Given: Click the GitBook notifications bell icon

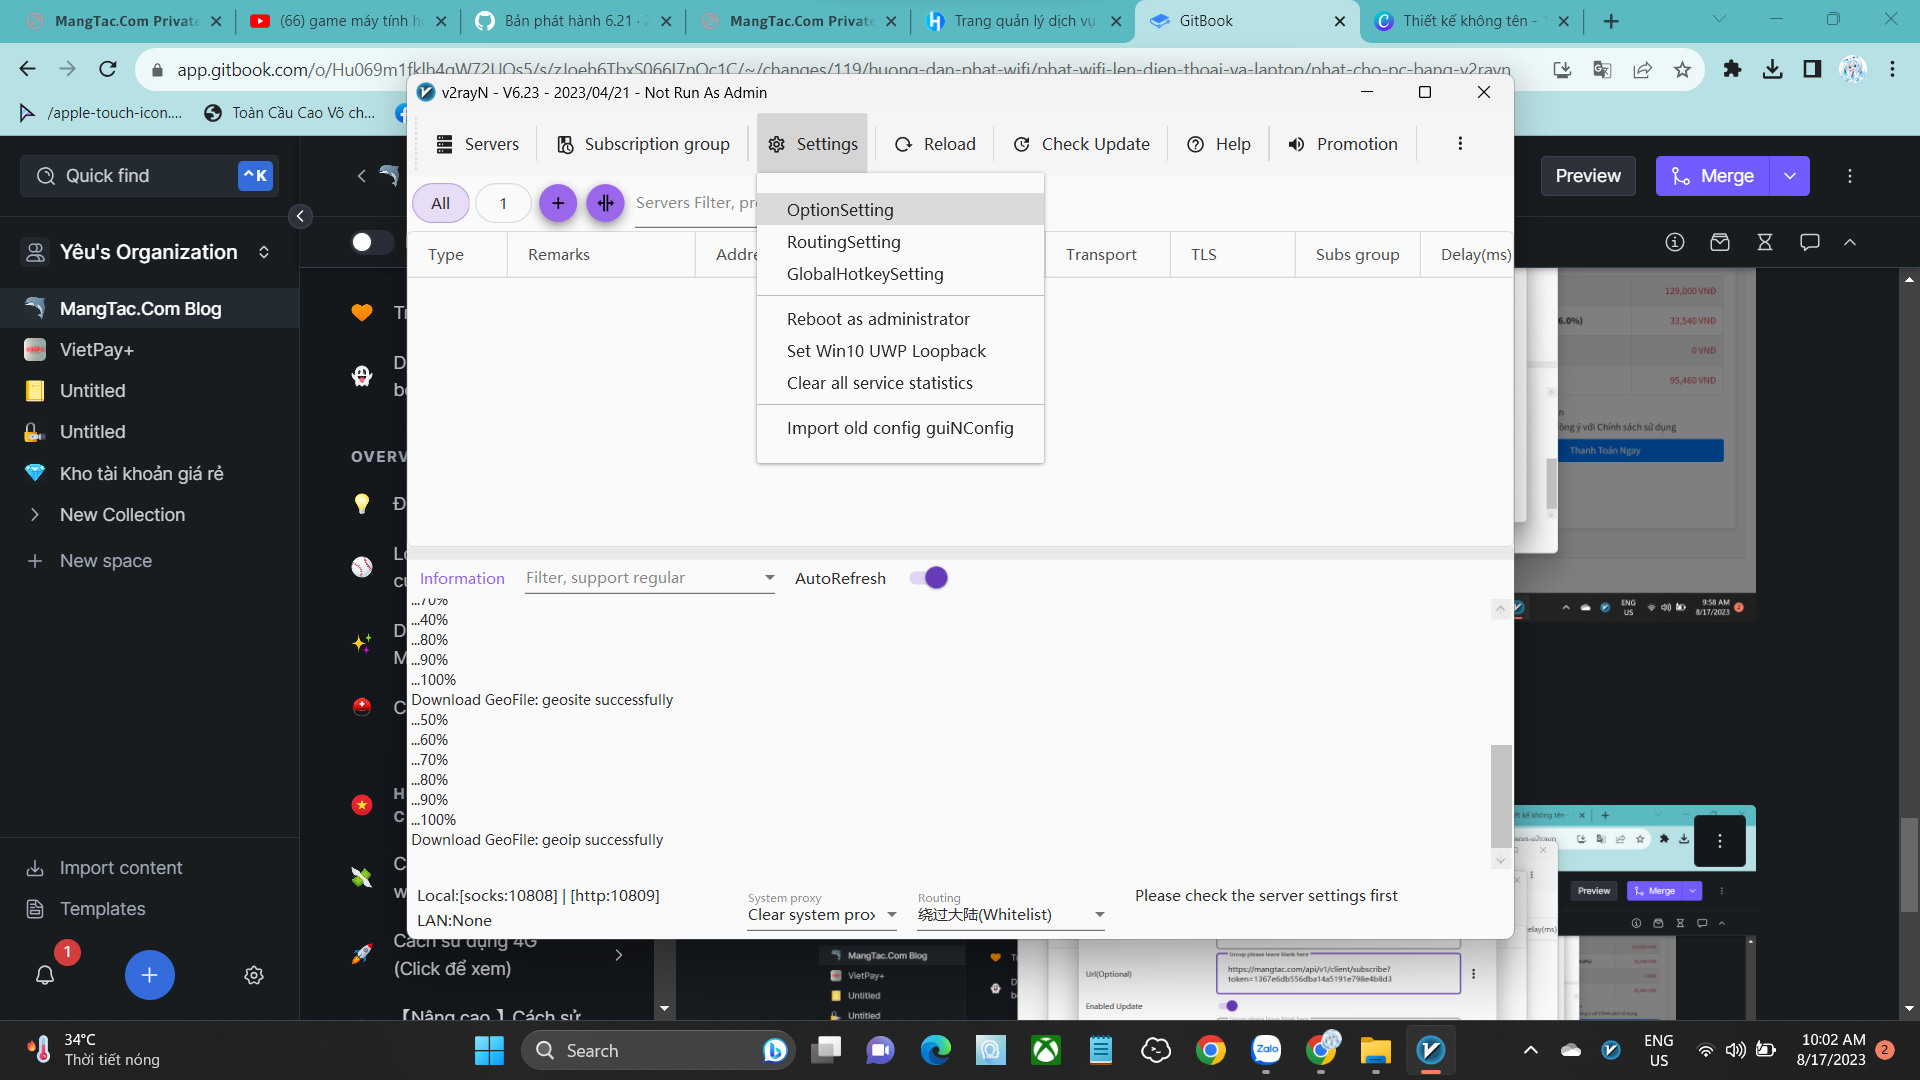Looking at the screenshot, I should [45, 975].
